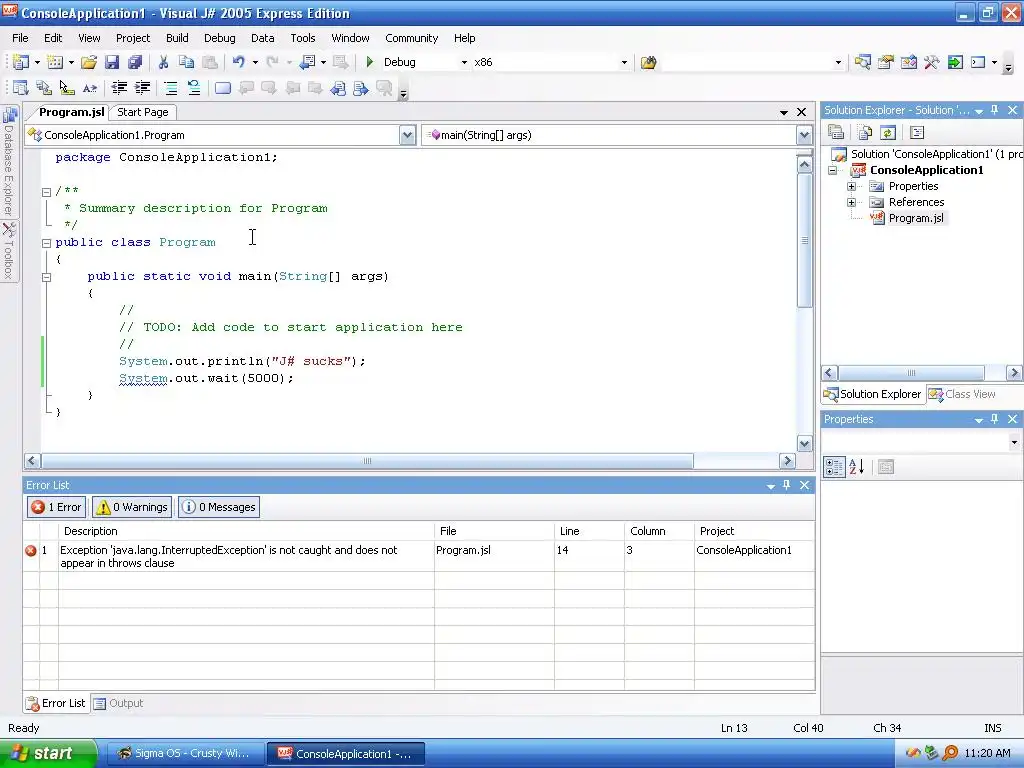Click the Description column header
1024x768 pixels.
point(246,531)
